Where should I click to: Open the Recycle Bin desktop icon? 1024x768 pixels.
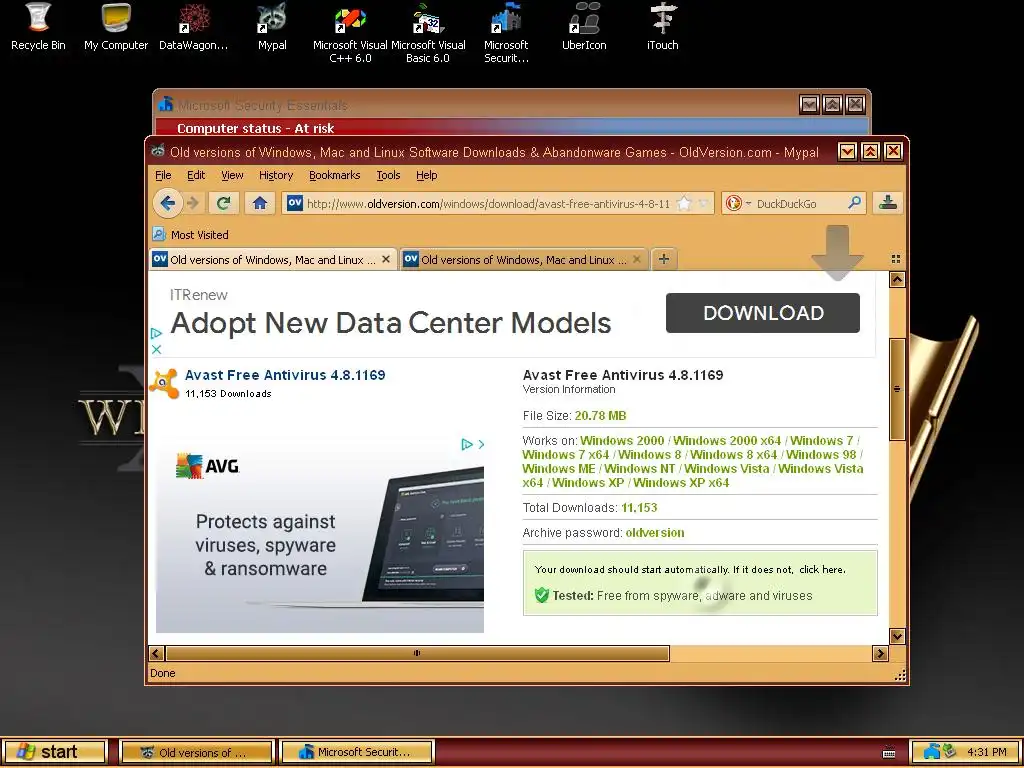pos(38,26)
